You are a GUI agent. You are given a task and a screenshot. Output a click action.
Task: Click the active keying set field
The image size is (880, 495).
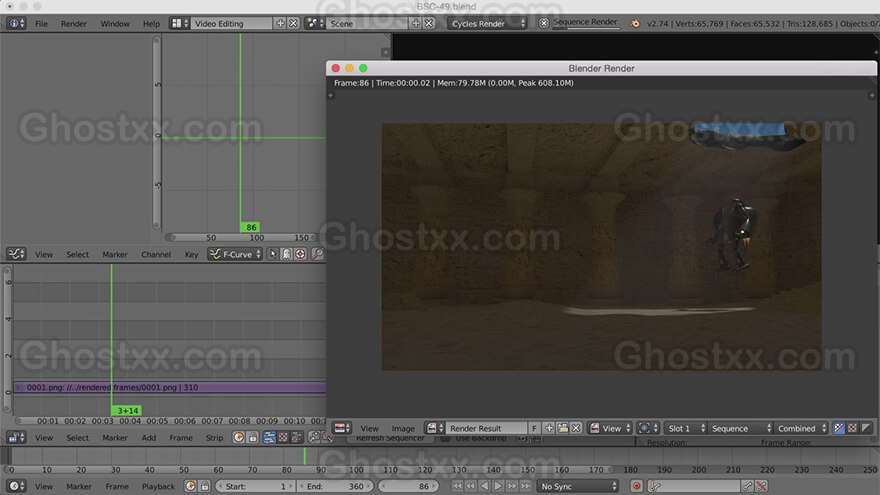(694, 486)
